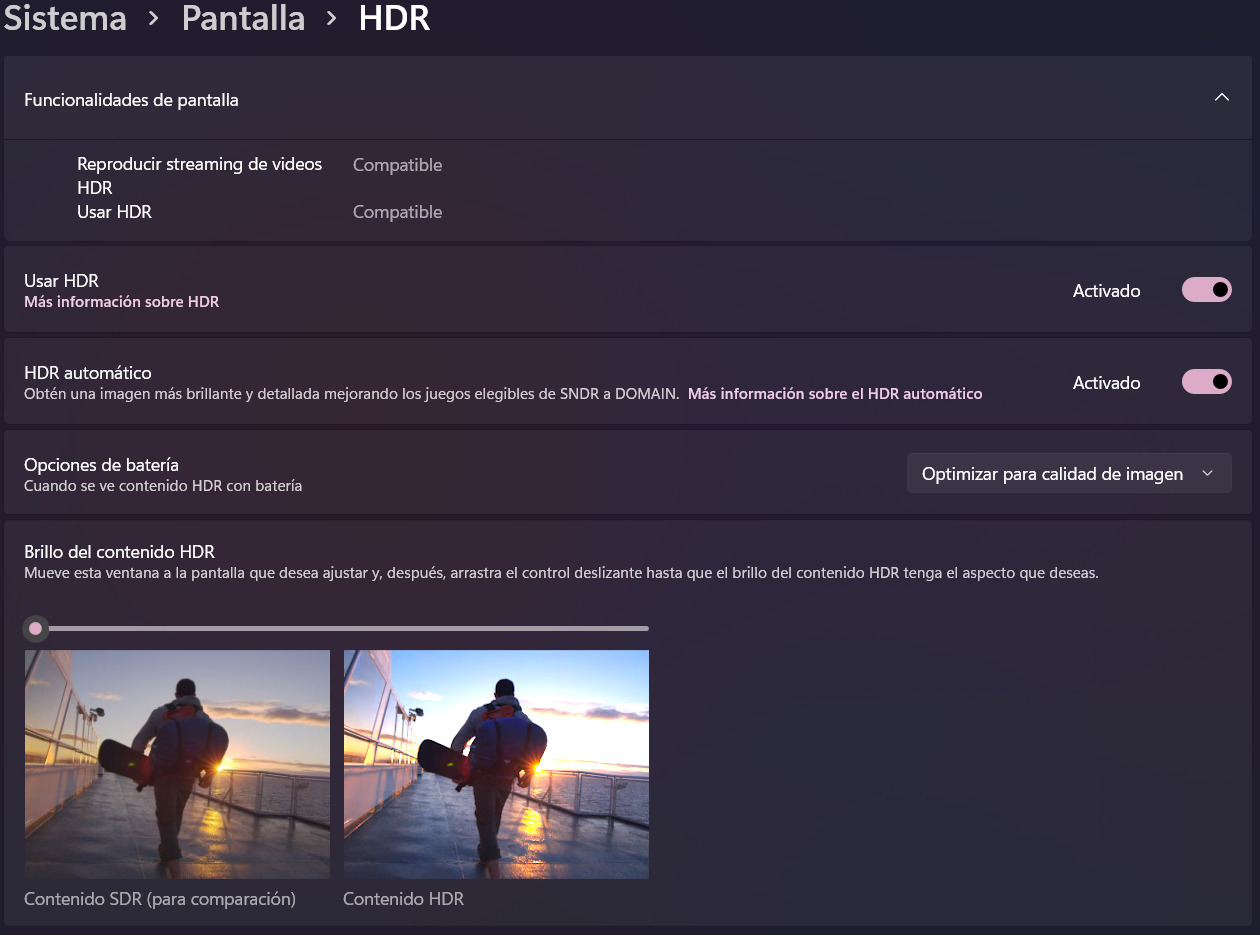Turn off the Usar HDR switch
Image resolution: width=1260 pixels, height=935 pixels.
(1206, 290)
